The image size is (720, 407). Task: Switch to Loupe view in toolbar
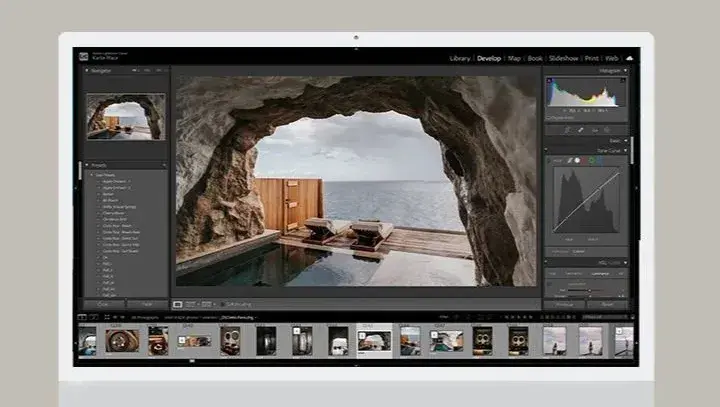pos(178,304)
